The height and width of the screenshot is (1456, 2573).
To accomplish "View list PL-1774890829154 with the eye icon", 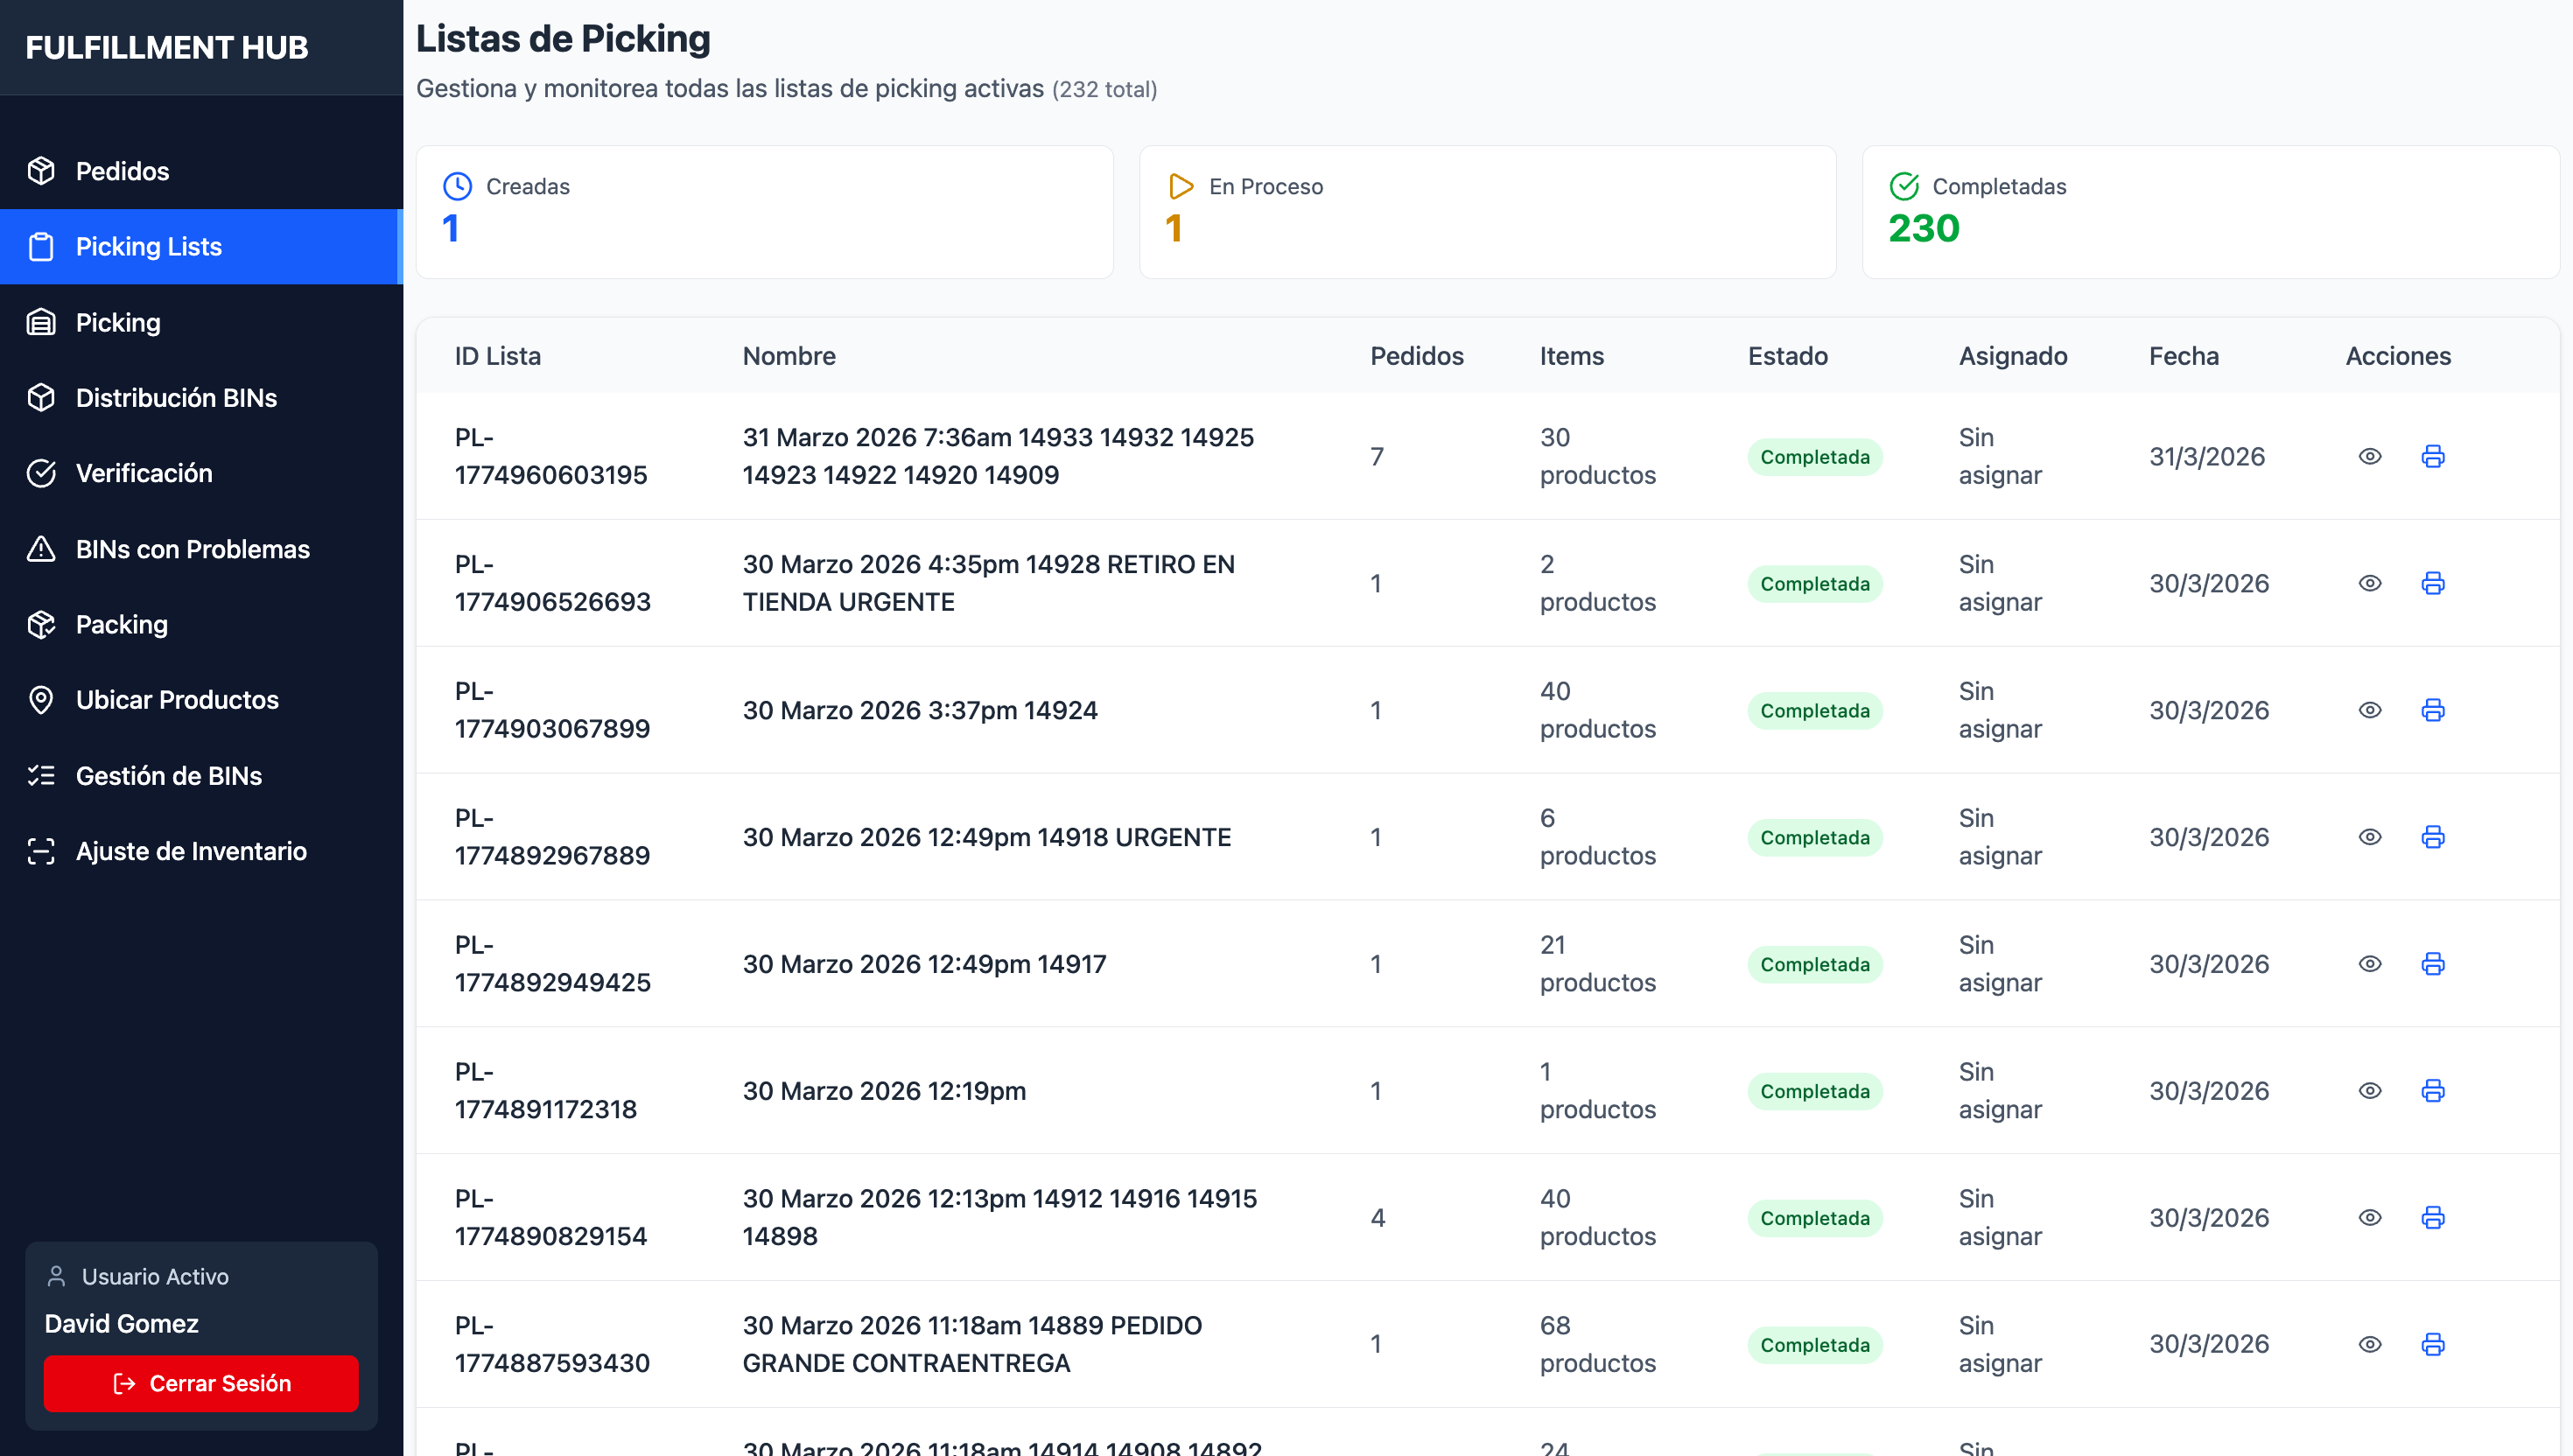I will 2370,1218.
